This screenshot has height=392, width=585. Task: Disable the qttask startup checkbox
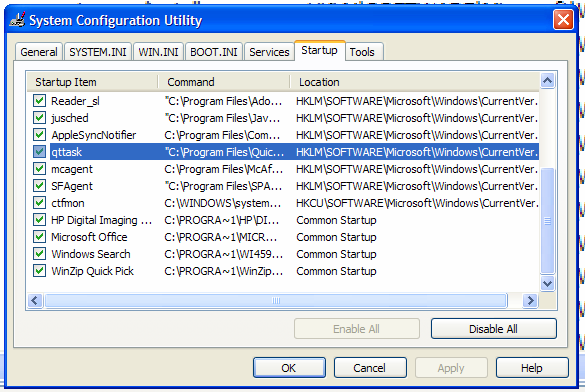pos(39,152)
